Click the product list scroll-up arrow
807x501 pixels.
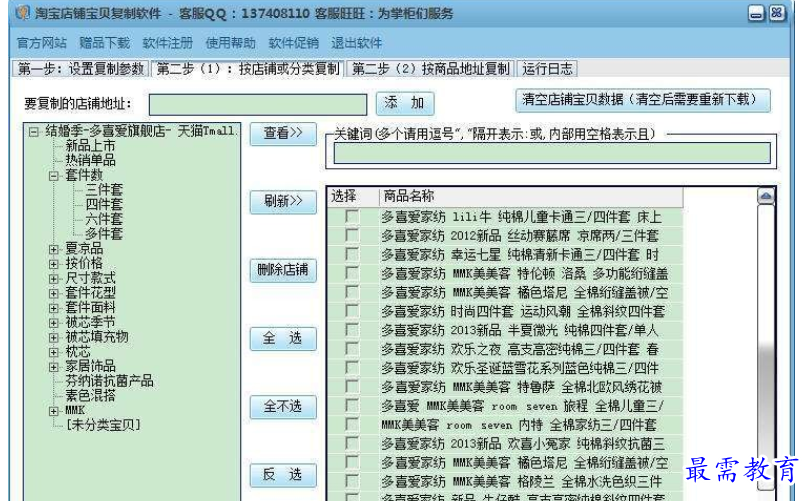[766, 196]
